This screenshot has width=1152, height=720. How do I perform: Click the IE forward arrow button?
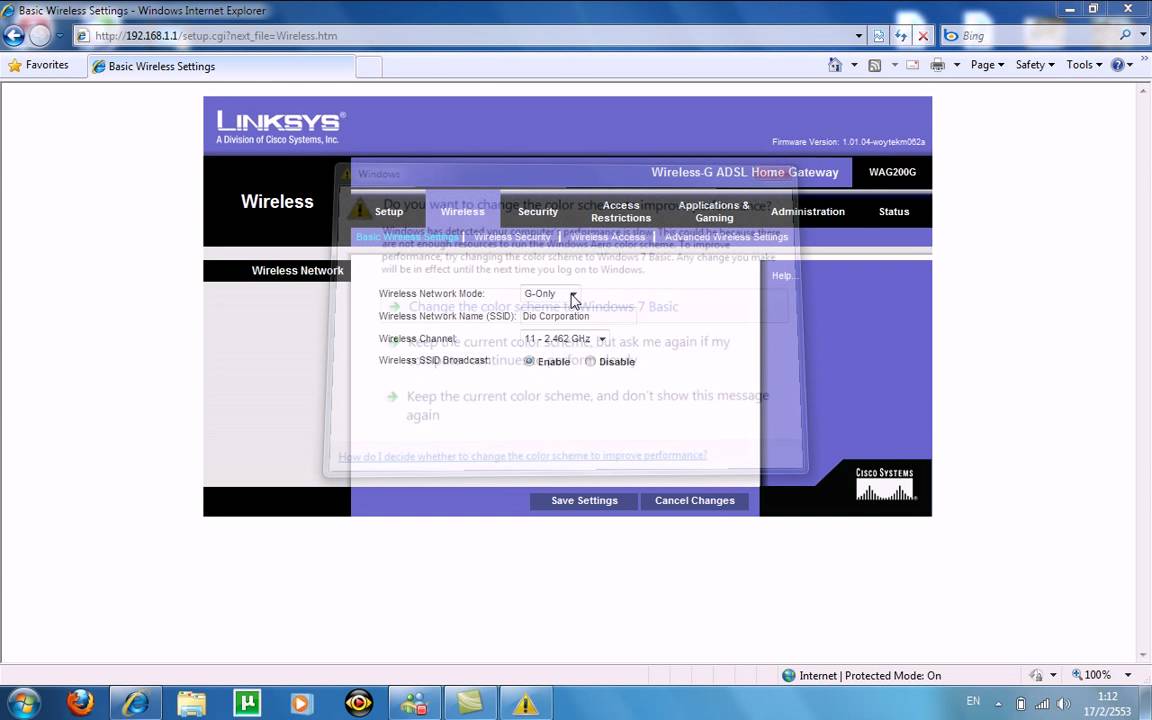[40, 35]
